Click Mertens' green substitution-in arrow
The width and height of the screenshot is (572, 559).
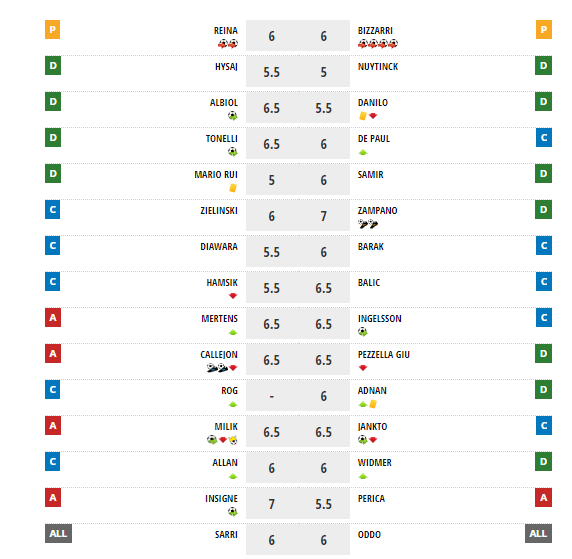pos(233,332)
